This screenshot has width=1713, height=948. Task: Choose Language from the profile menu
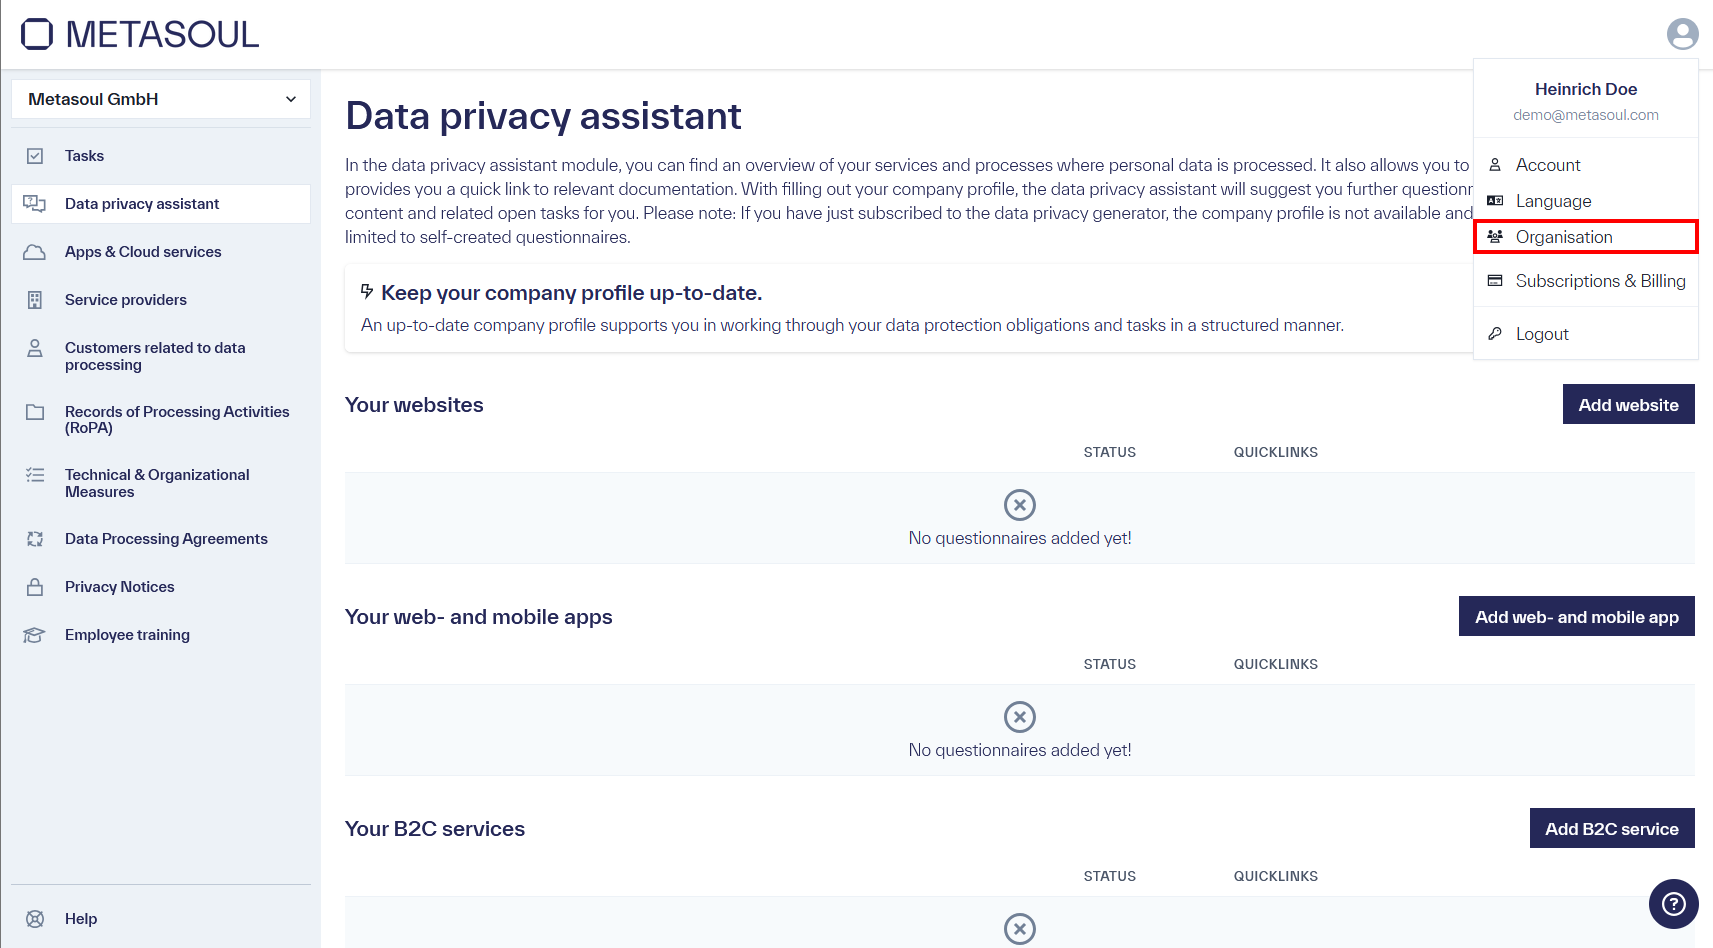(1553, 200)
